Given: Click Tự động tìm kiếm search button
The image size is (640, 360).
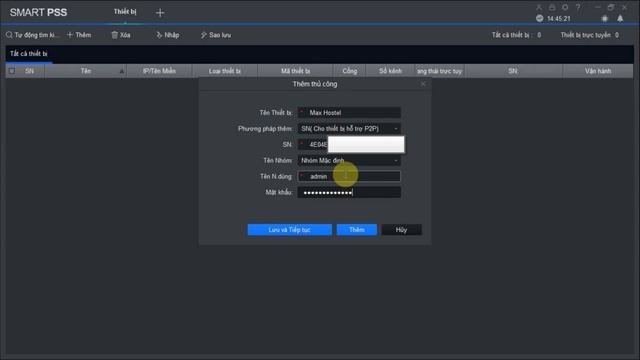Looking at the screenshot, I should pos(32,35).
